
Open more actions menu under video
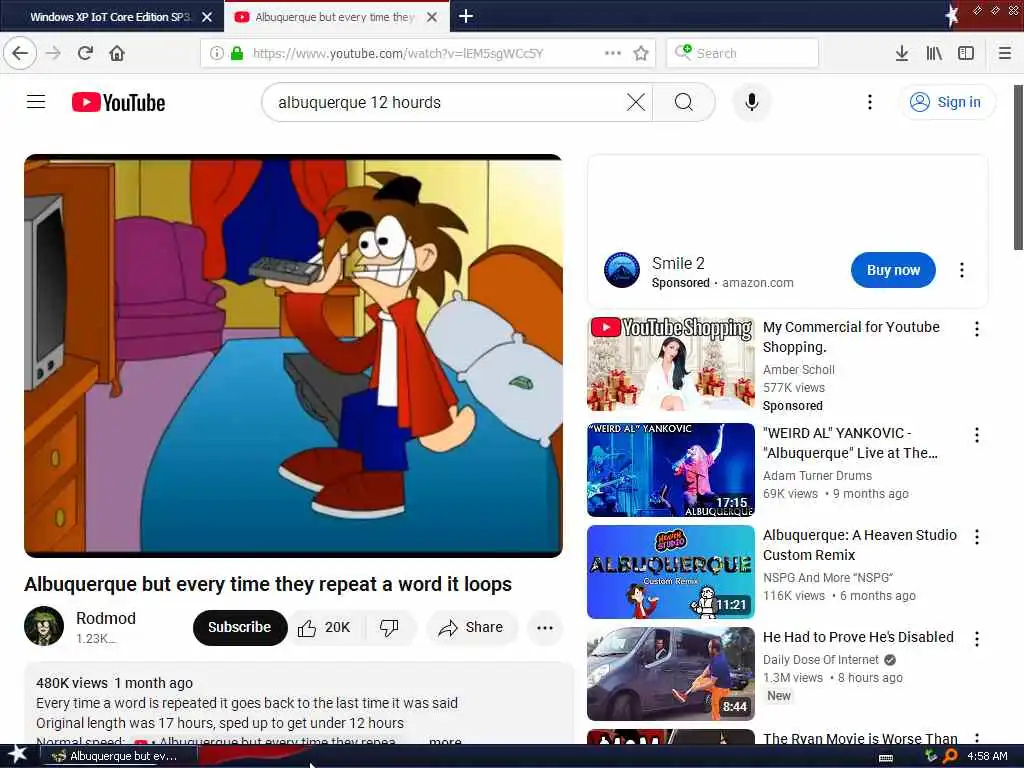[x=545, y=628]
